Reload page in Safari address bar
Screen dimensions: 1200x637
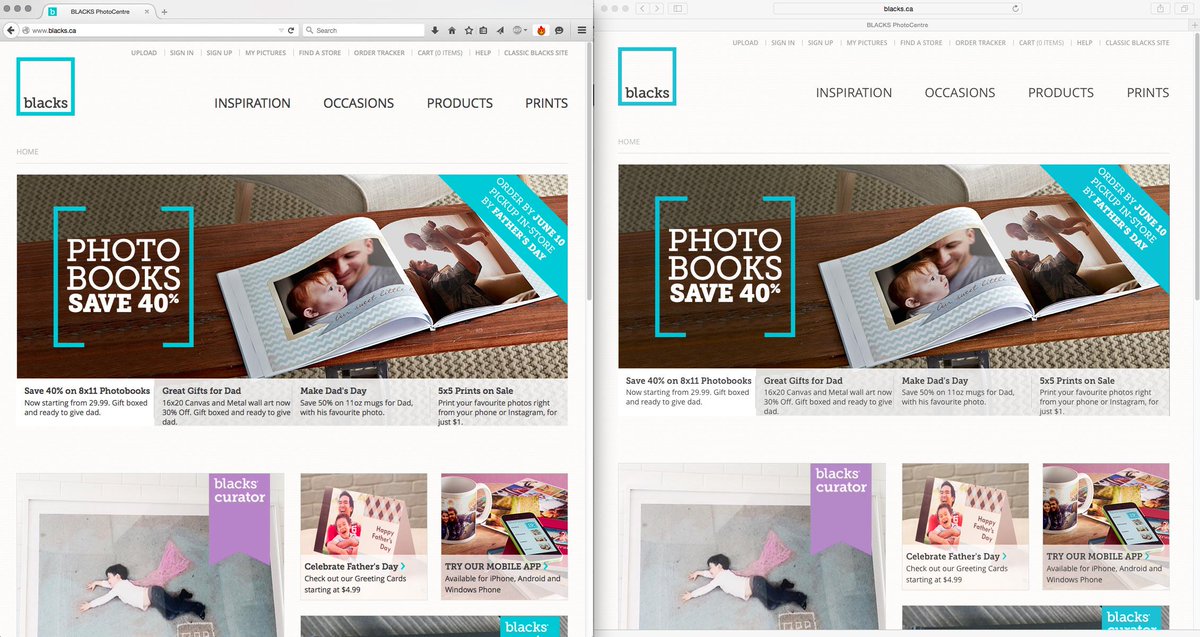[x=1015, y=8]
